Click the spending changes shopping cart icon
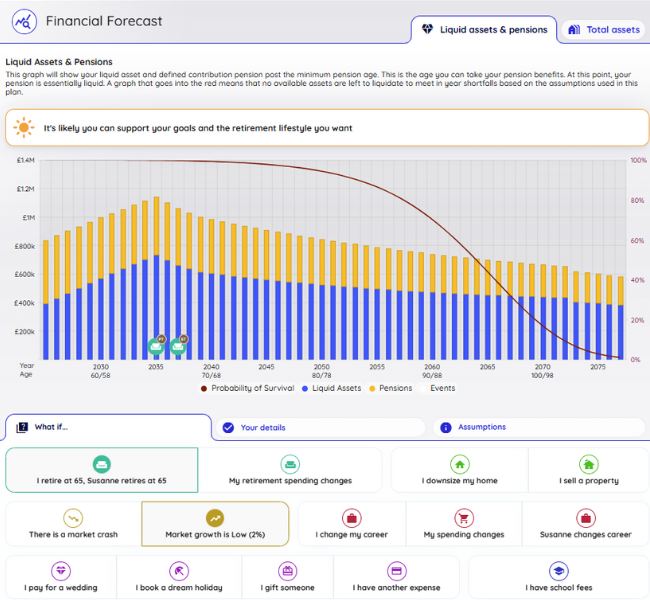 [x=464, y=518]
